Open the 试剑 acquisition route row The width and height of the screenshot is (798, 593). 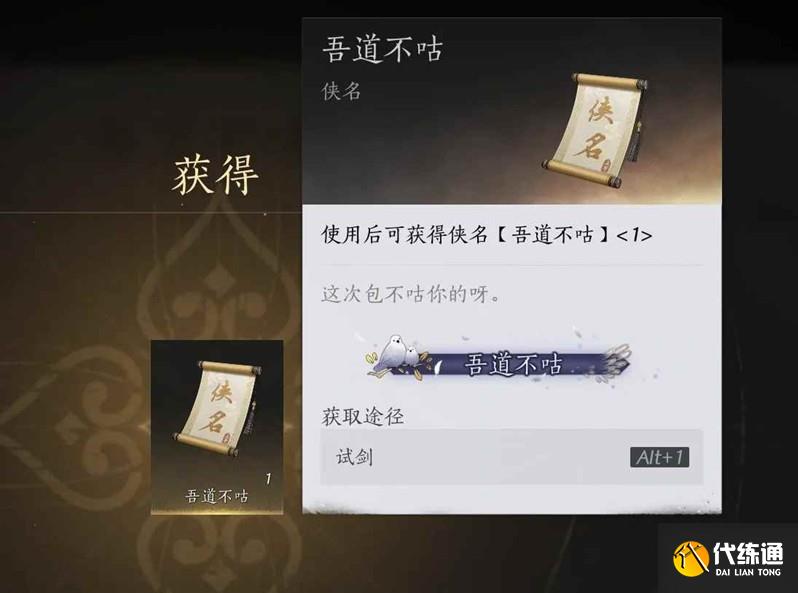[511, 457]
